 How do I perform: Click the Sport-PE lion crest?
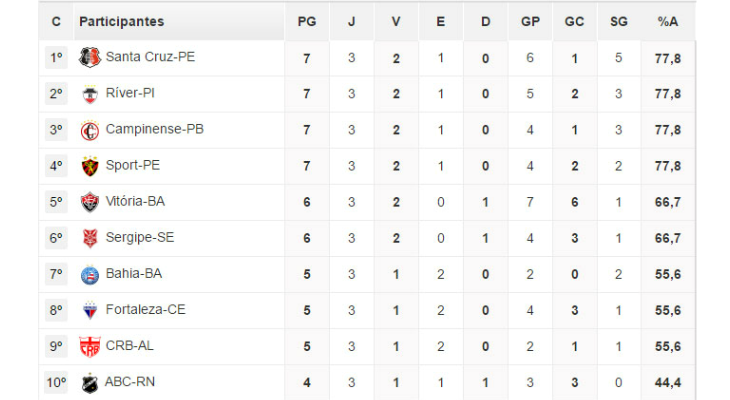pos(90,166)
